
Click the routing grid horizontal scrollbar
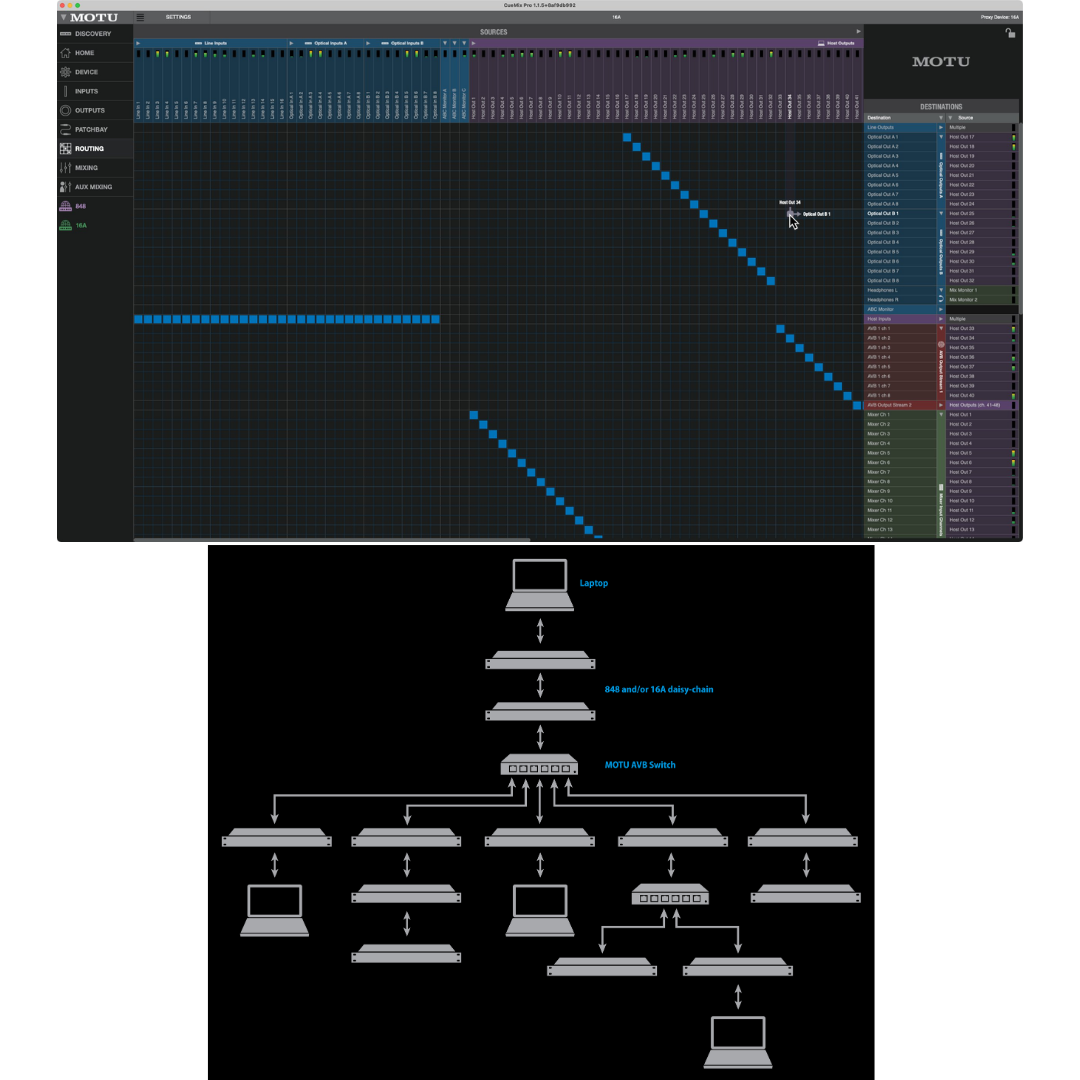click(331, 539)
